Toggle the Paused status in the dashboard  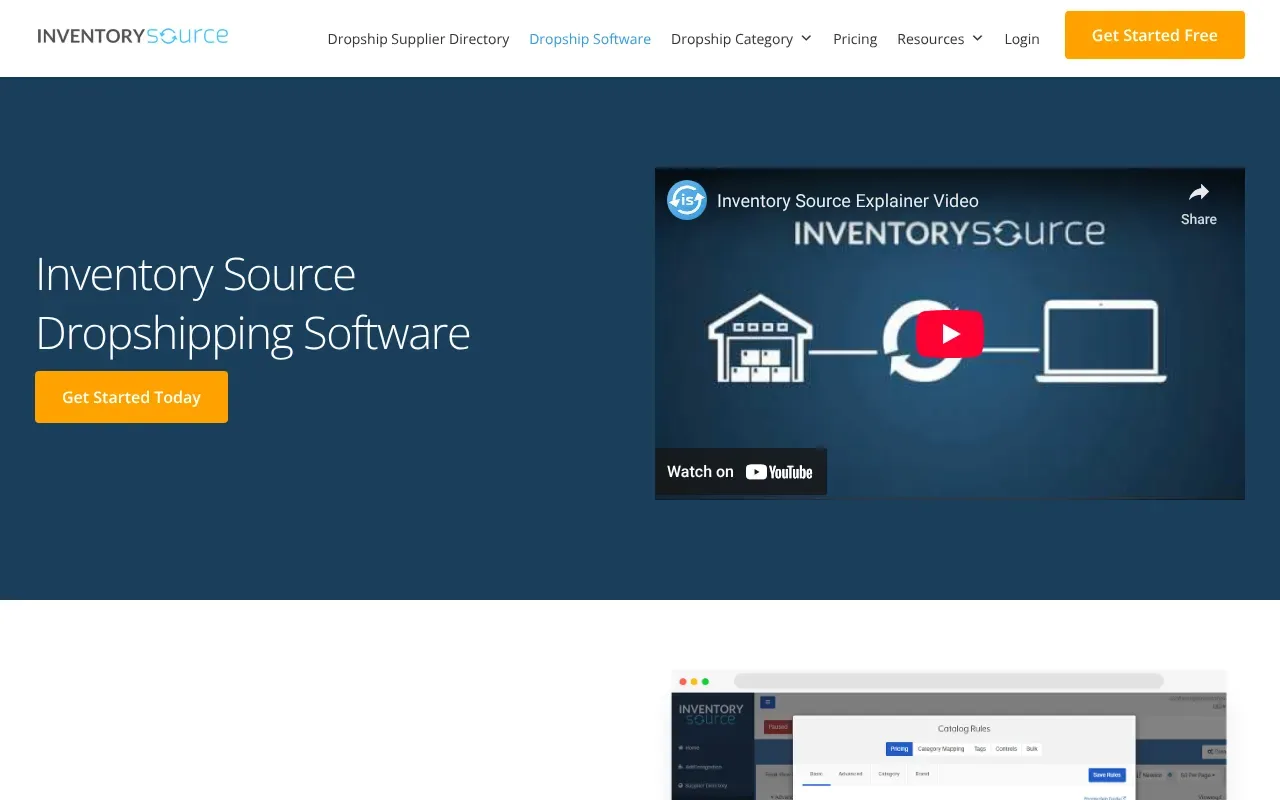coord(778,727)
